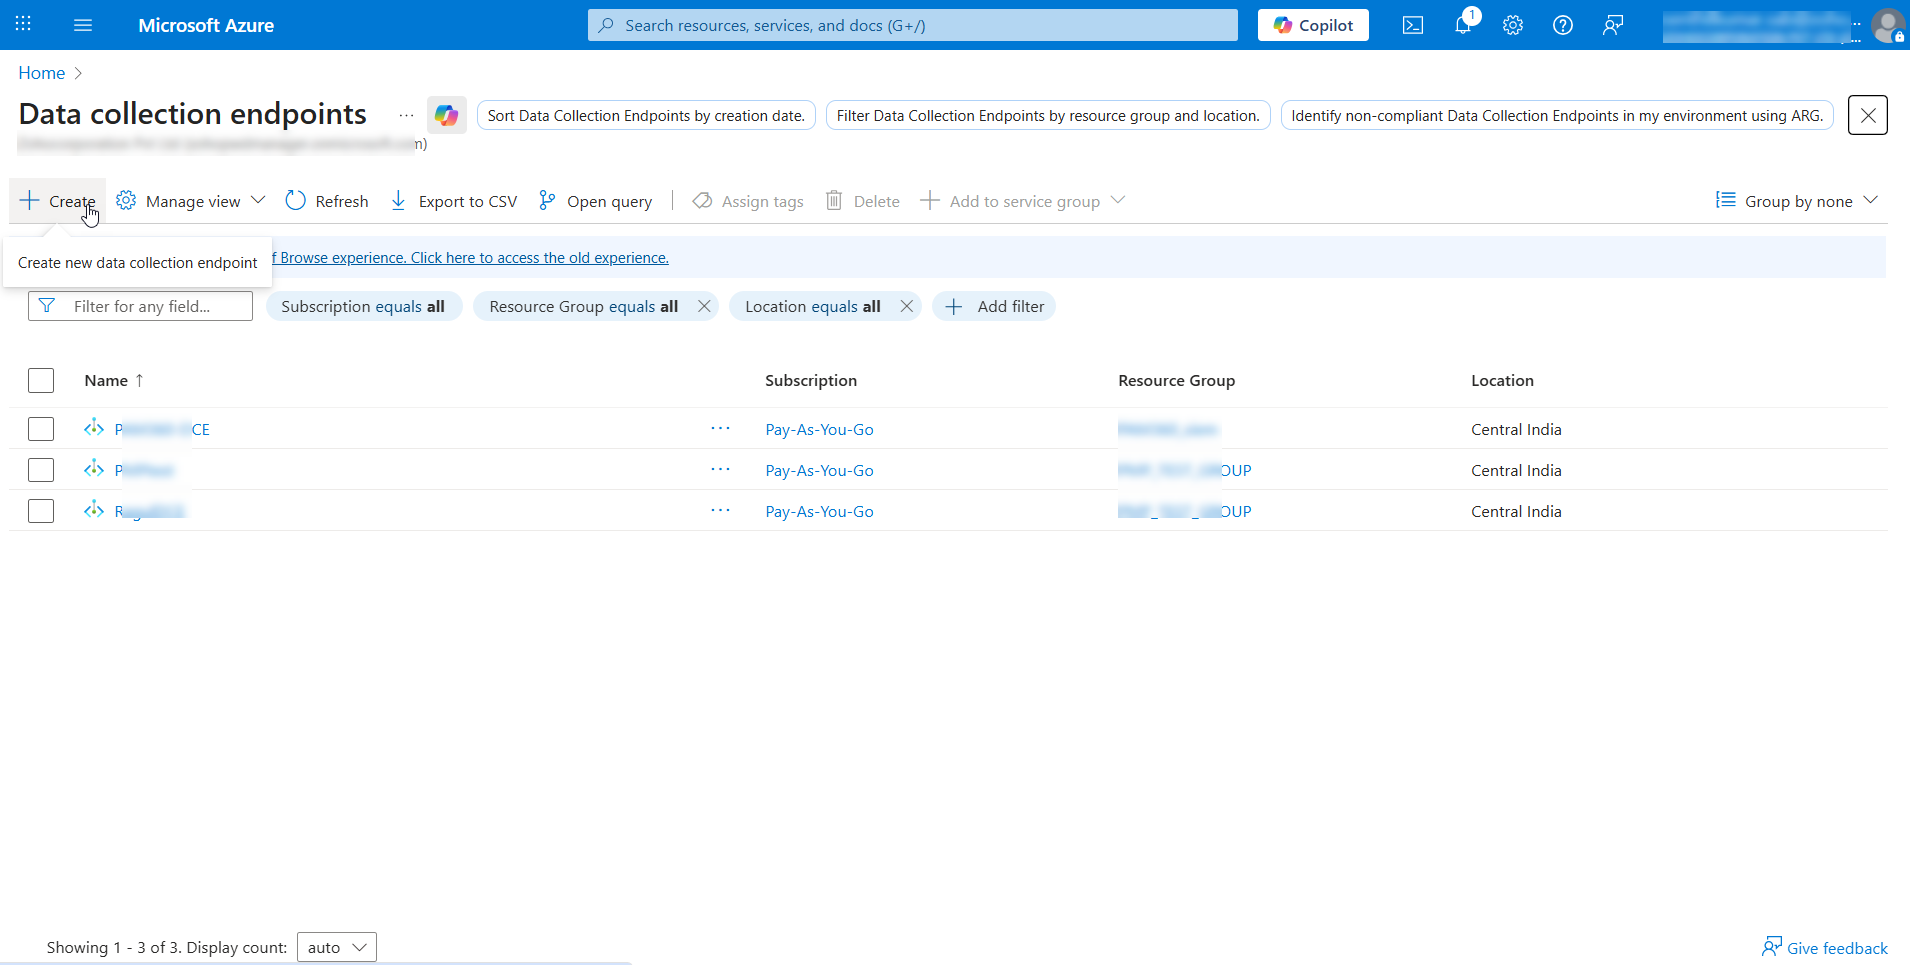Open the Group by none dropdown
Image resolution: width=1910 pixels, height=965 pixels.
click(1795, 200)
